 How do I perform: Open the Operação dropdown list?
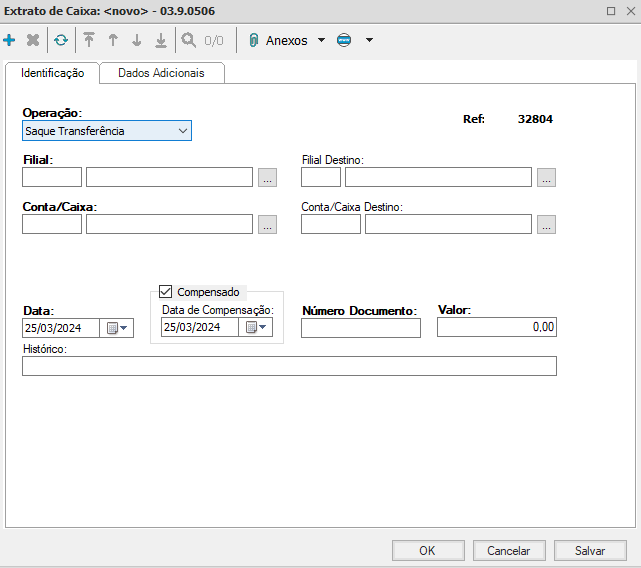coord(182,131)
